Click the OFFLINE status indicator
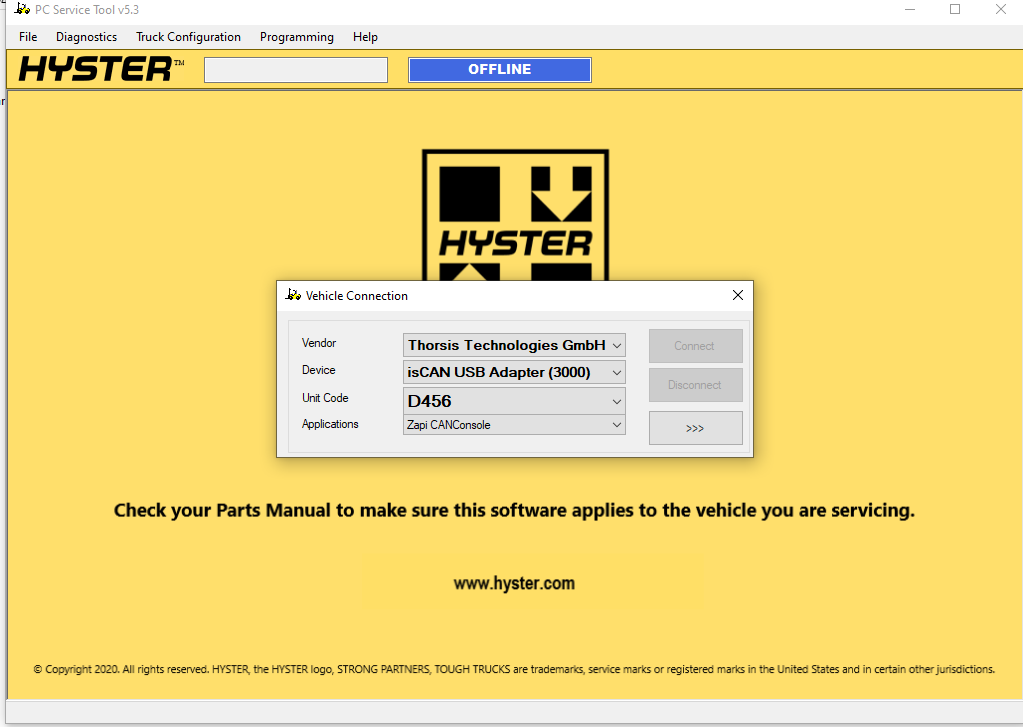Screen dimensions: 1023x727 coord(499,69)
